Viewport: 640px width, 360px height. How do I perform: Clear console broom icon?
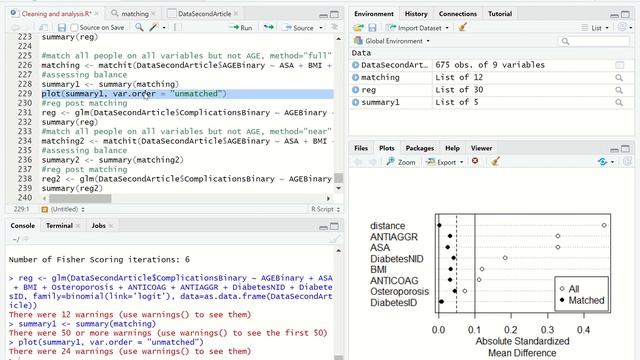click(x=334, y=239)
